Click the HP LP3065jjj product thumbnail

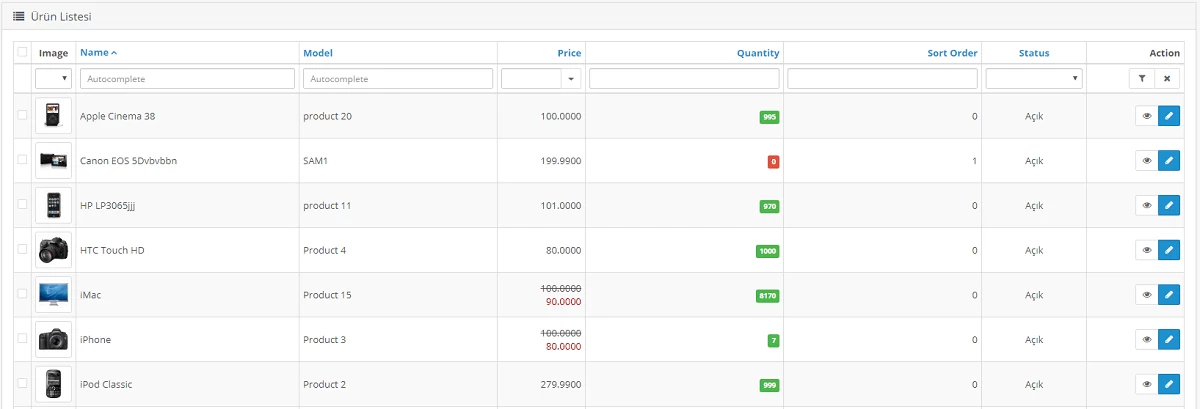pyautogui.click(x=53, y=206)
